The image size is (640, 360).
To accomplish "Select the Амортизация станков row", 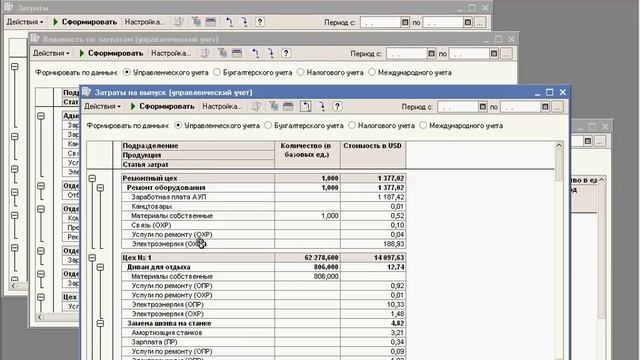I will click(264, 333).
